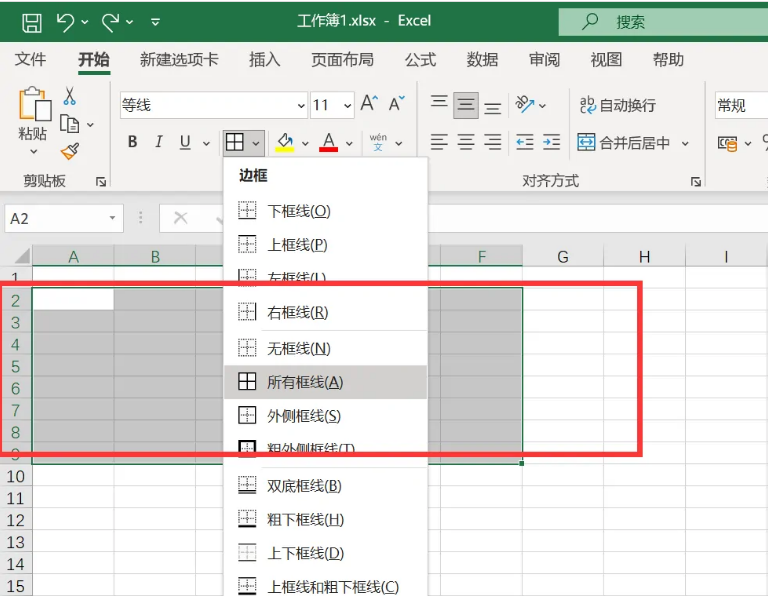Viewport: 768px width, 596px height.
Task: Click the increase font size icon
Action: click(369, 104)
